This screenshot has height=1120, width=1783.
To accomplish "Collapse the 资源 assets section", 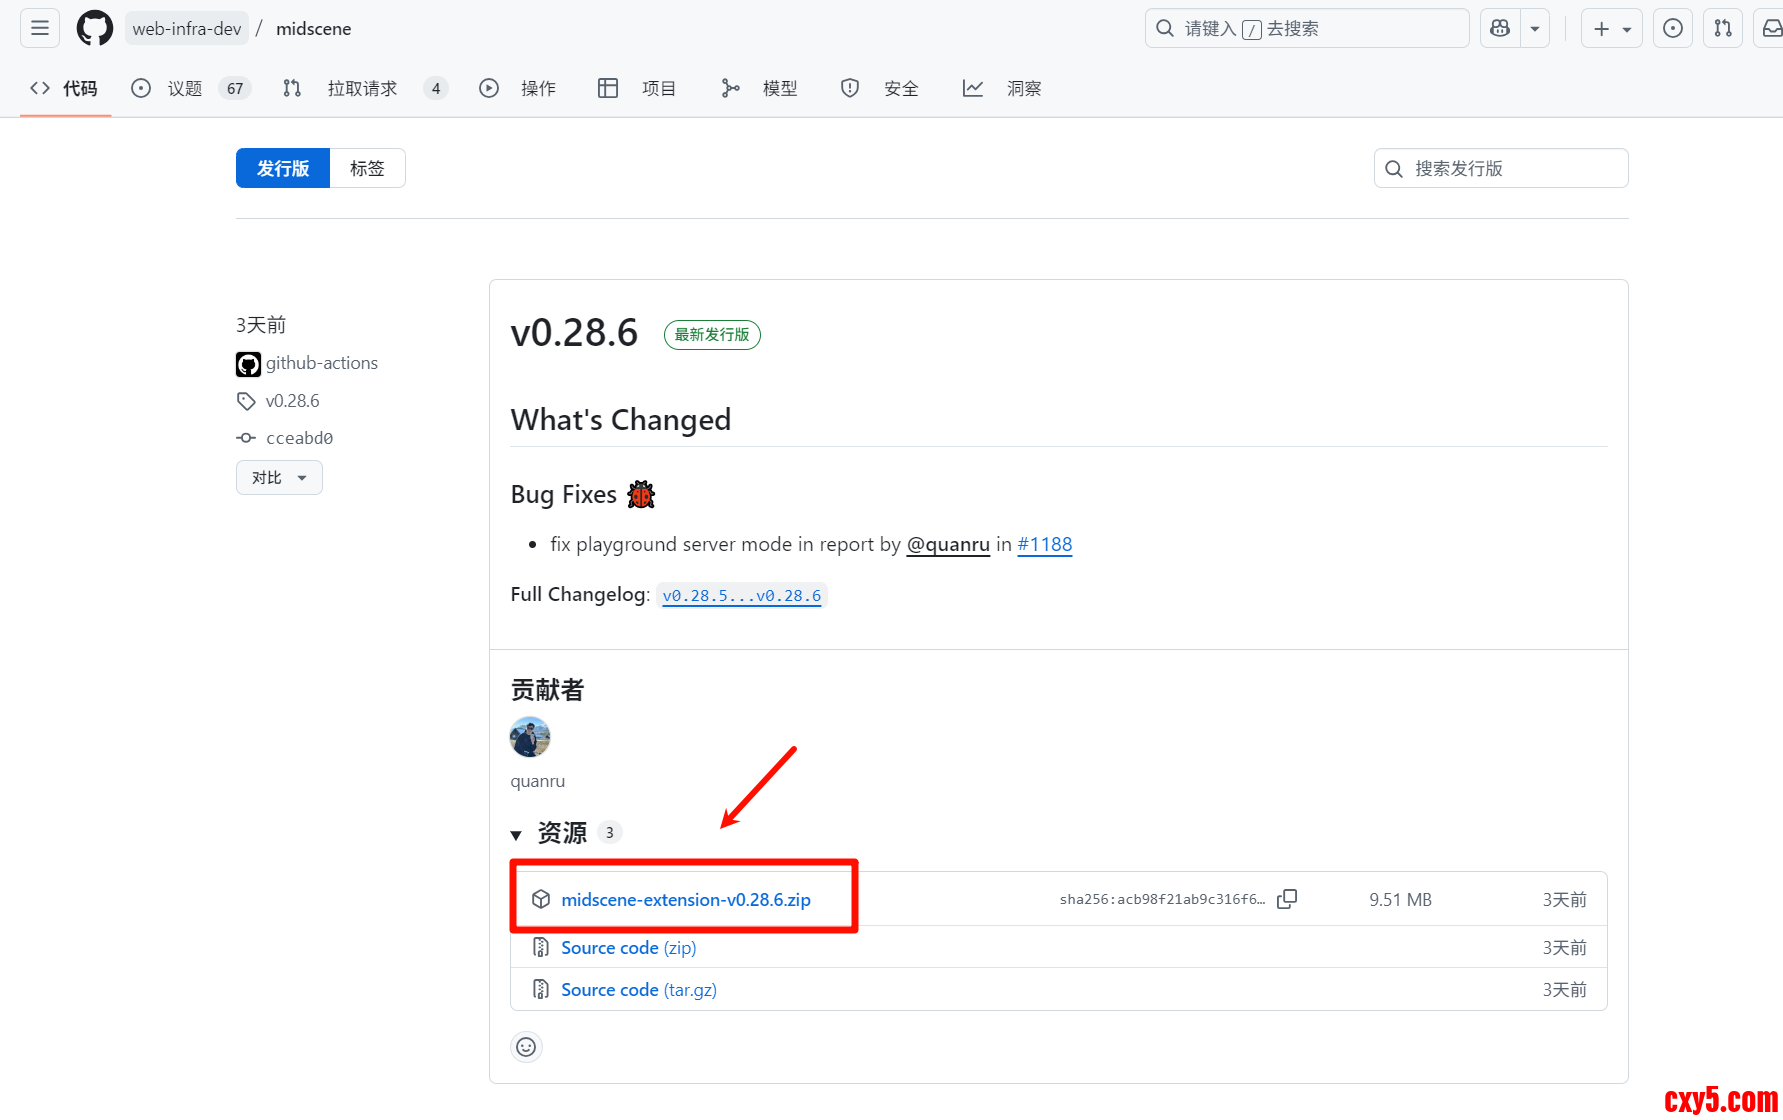I will click(516, 834).
